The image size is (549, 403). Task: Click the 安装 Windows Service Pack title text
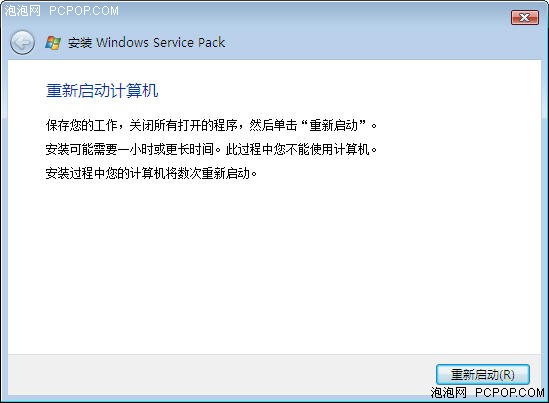click(x=146, y=43)
